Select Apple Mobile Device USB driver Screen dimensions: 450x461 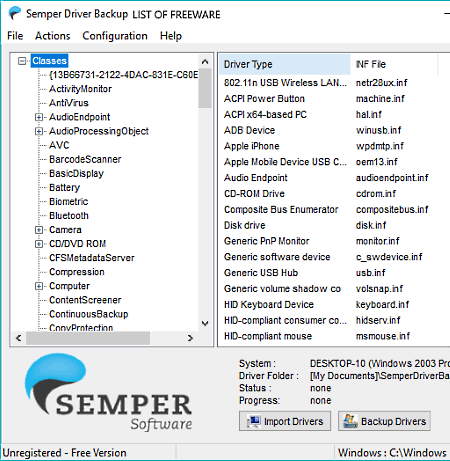pos(285,162)
